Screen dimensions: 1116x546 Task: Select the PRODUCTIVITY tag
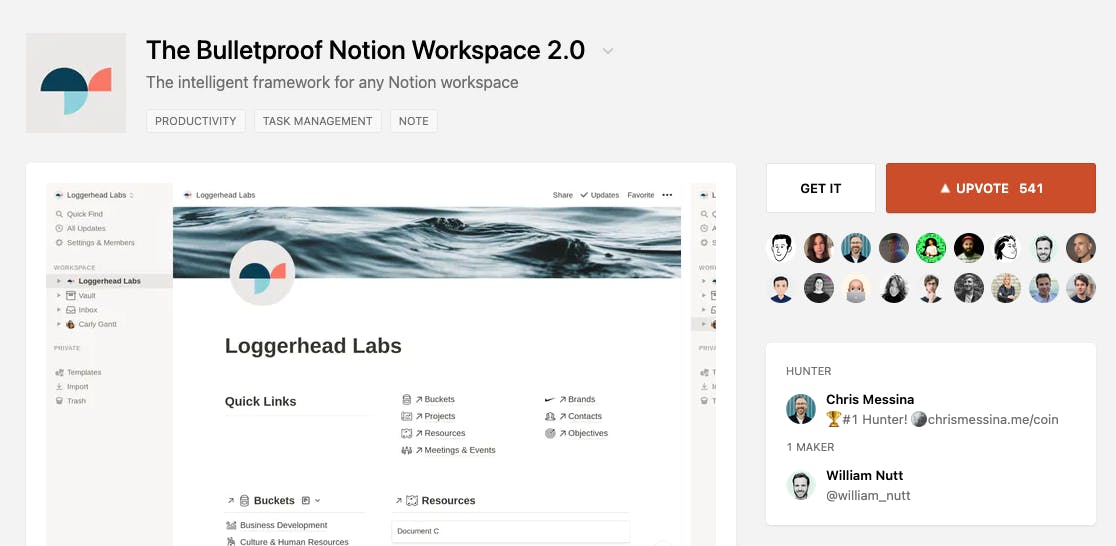[196, 121]
